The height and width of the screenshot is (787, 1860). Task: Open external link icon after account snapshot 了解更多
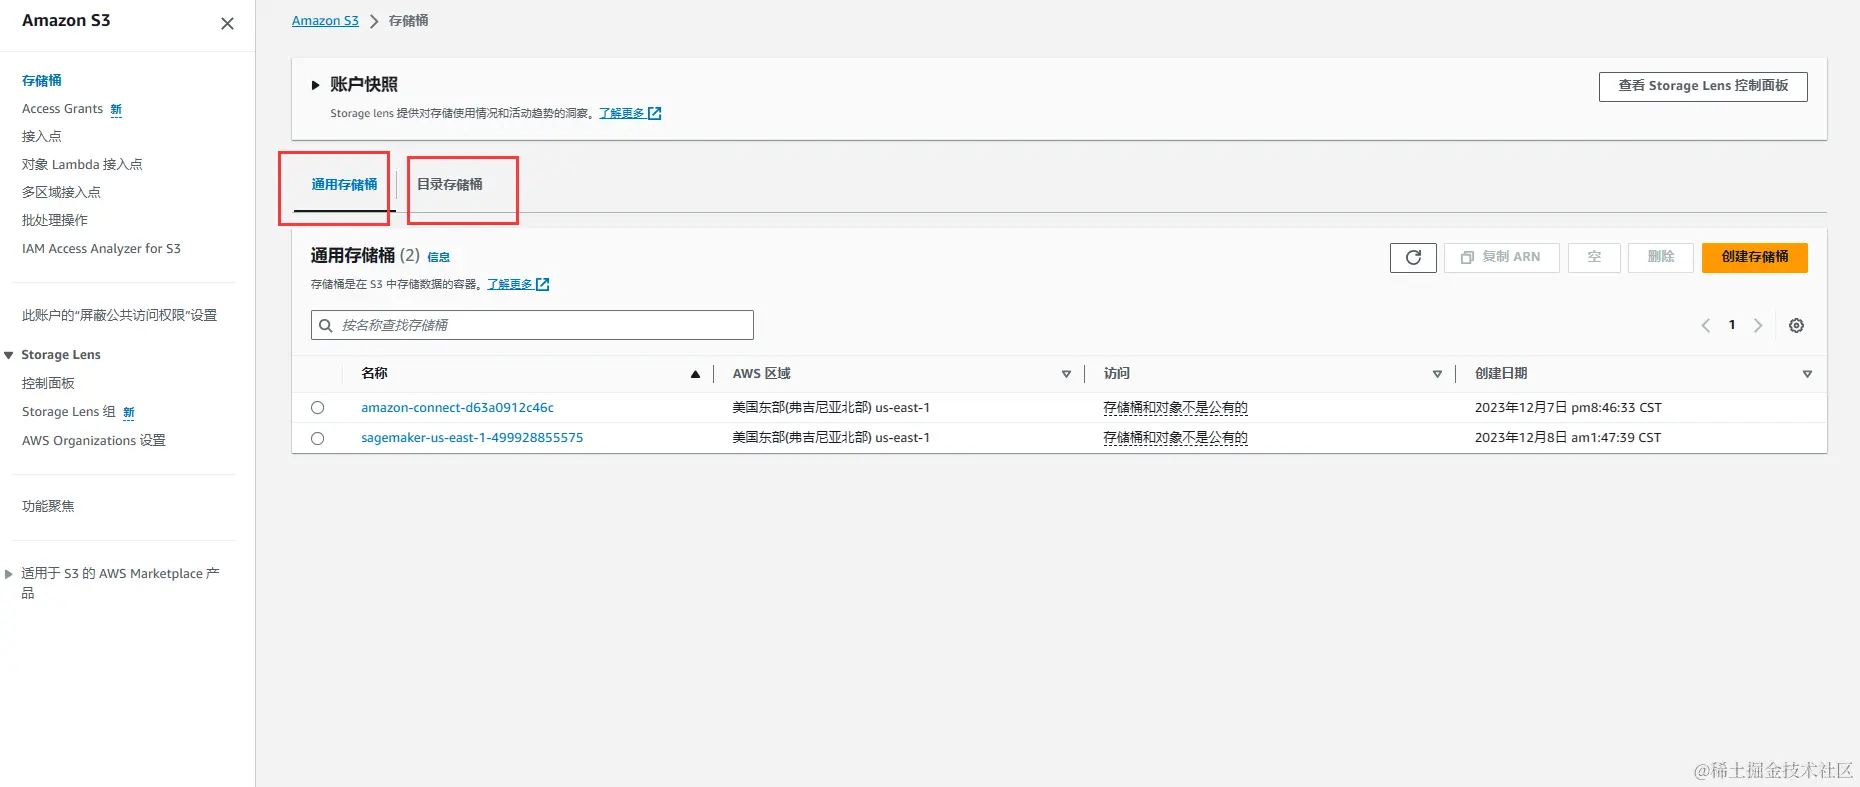point(655,113)
